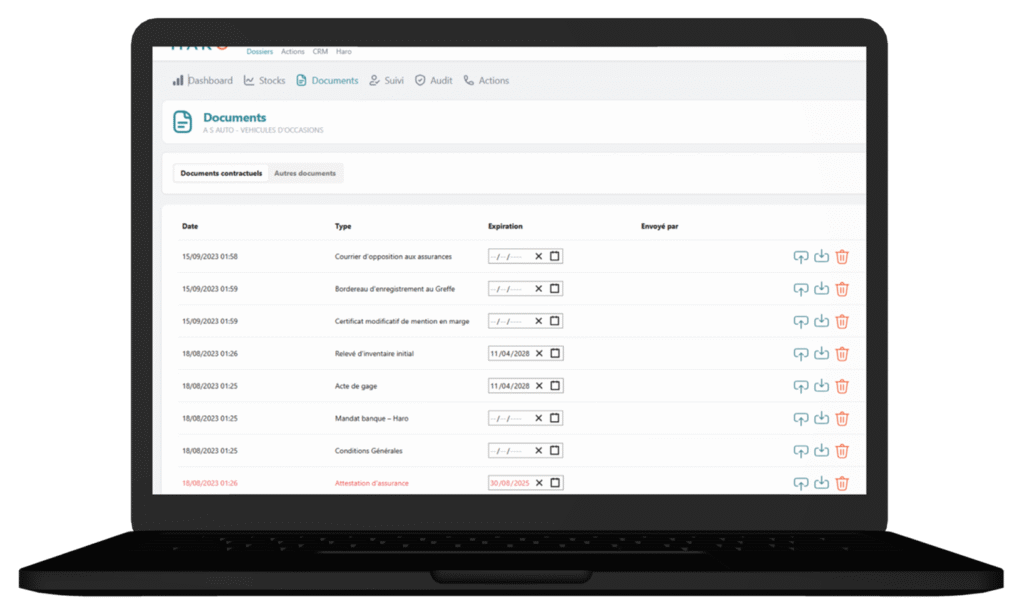This screenshot has height=614, width=1024.
Task: Open calendar picker for Acte de gage expiration
Action: coord(555,386)
